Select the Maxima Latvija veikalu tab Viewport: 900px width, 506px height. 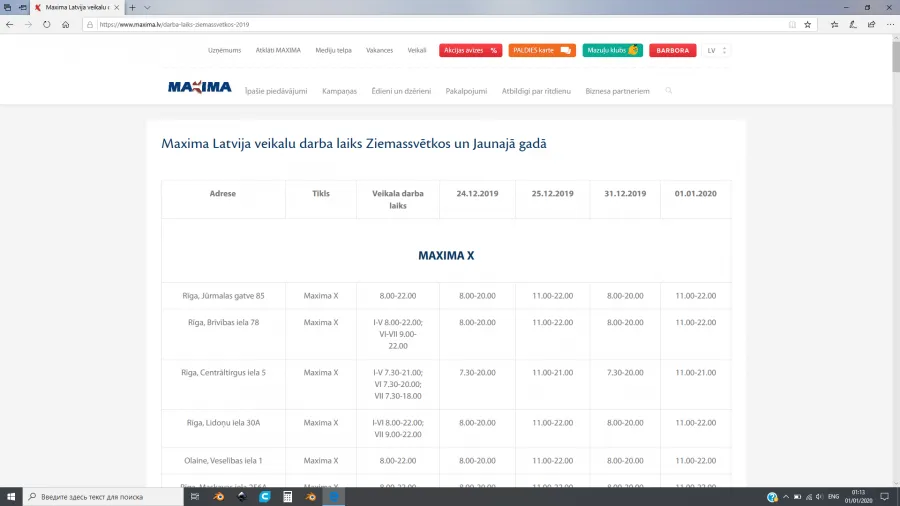77,7
